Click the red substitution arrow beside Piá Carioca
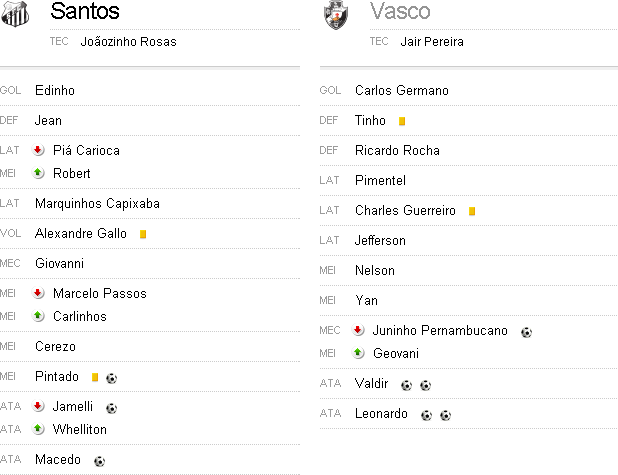Screen dimensions: 618x475 click(x=39, y=150)
